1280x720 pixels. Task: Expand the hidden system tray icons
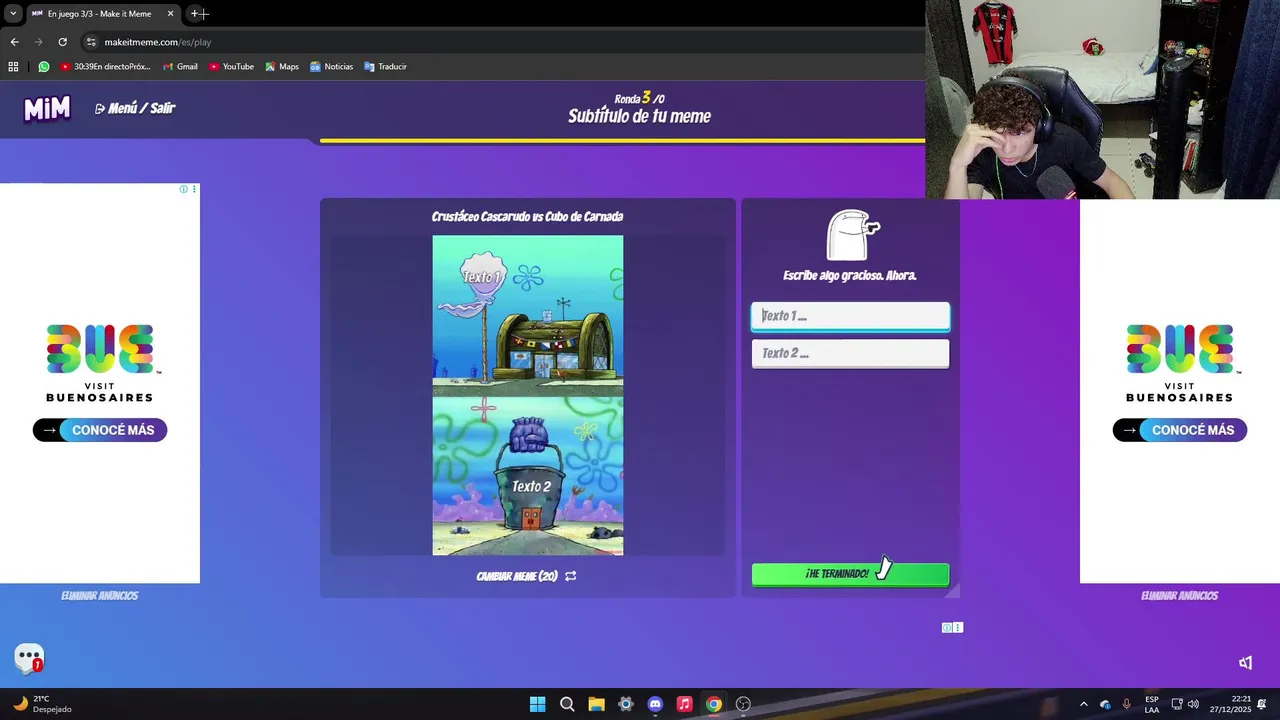click(1083, 704)
